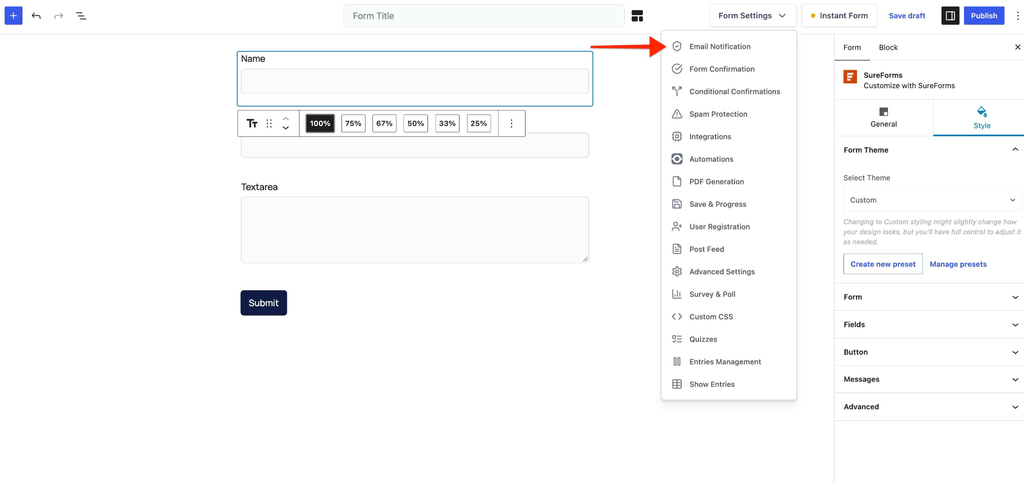
Task: Click the Name text input field
Action: (415, 82)
